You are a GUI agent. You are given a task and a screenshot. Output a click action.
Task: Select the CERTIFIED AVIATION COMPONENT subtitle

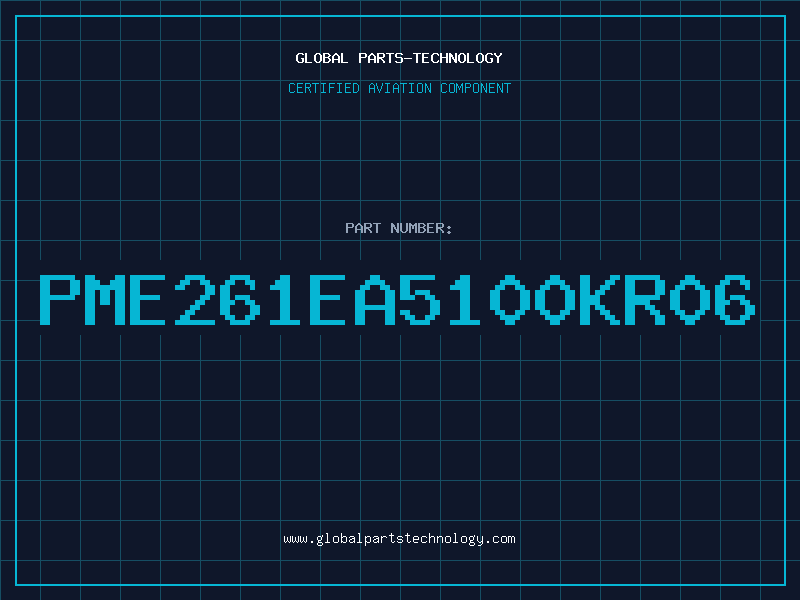pyautogui.click(x=399, y=88)
